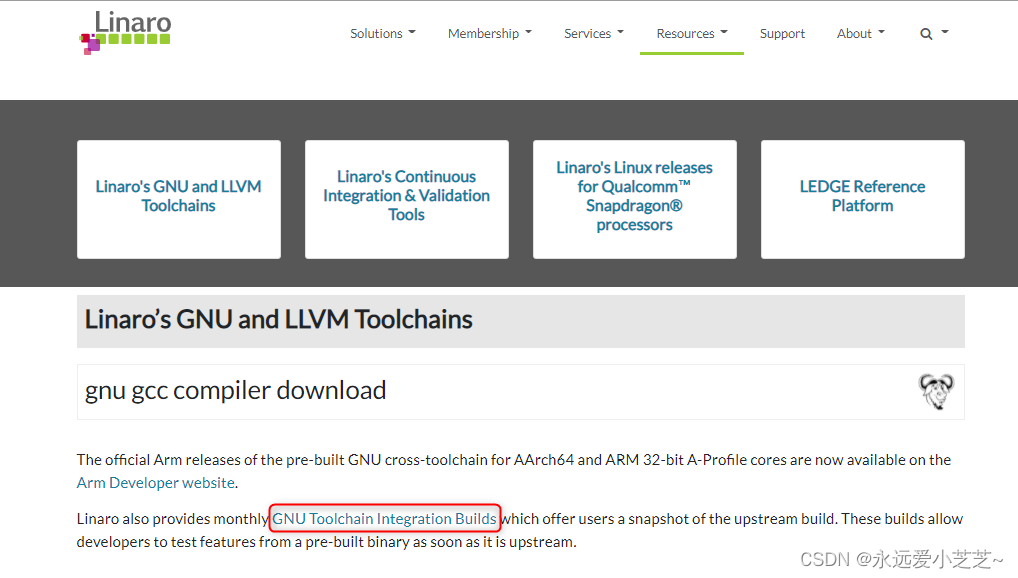Open the search magnifier icon

(x=926, y=34)
